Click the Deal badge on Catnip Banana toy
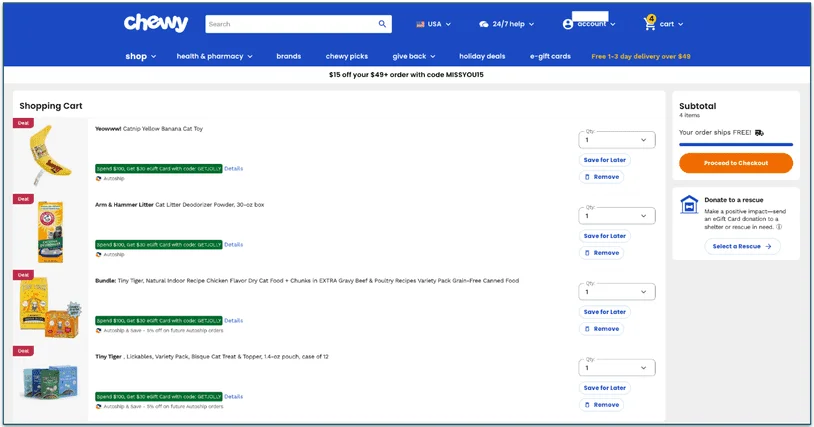This screenshot has height=427, width=814. coord(23,123)
